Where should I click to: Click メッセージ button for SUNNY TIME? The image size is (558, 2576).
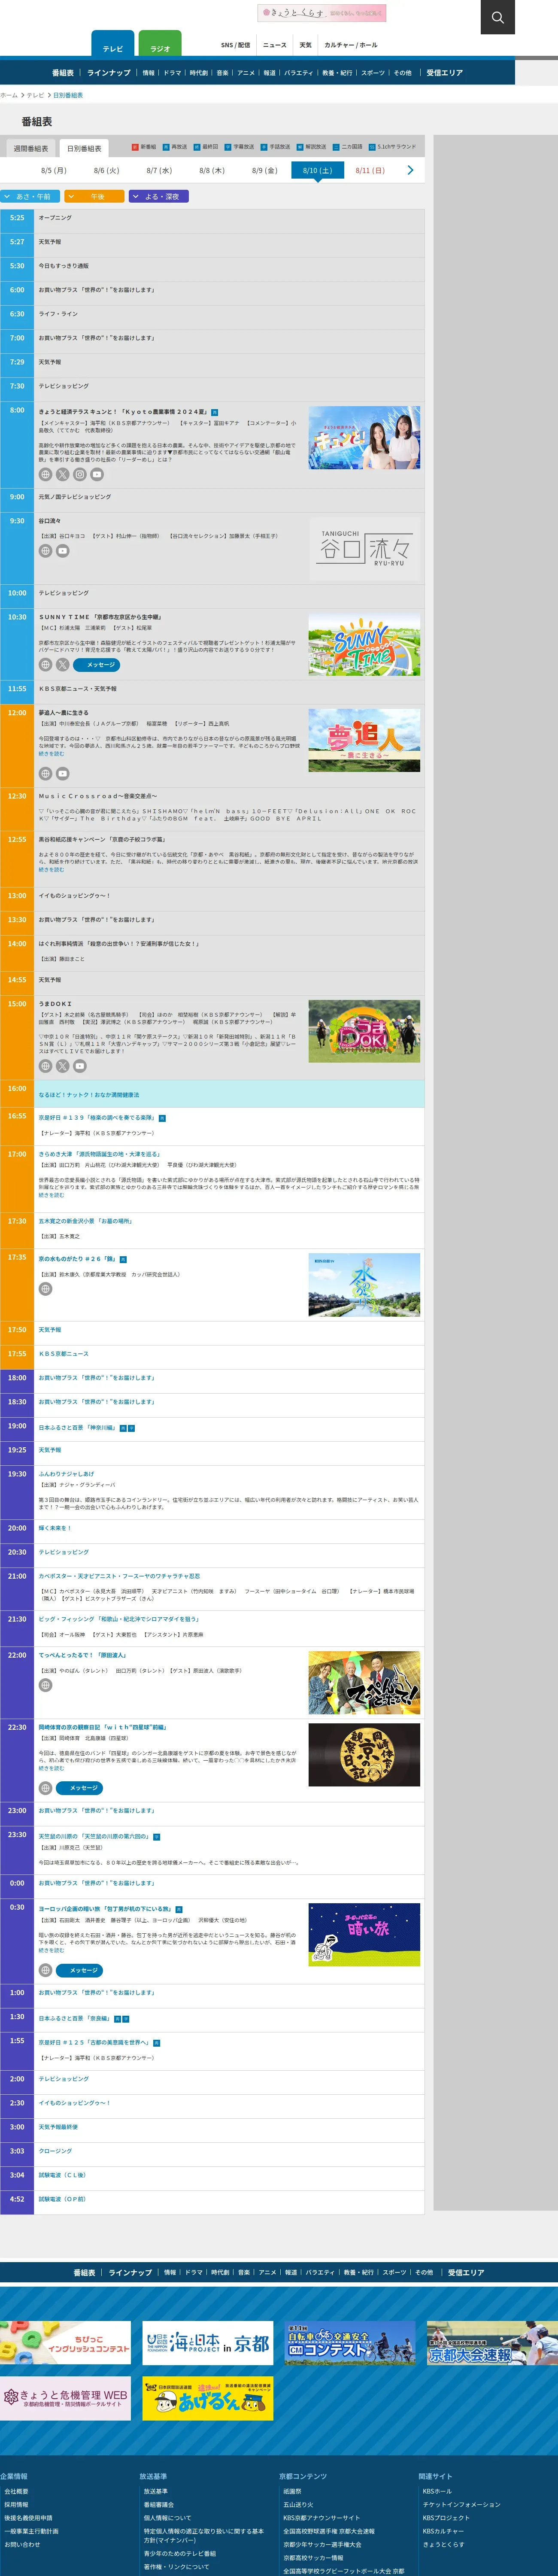(x=96, y=665)
